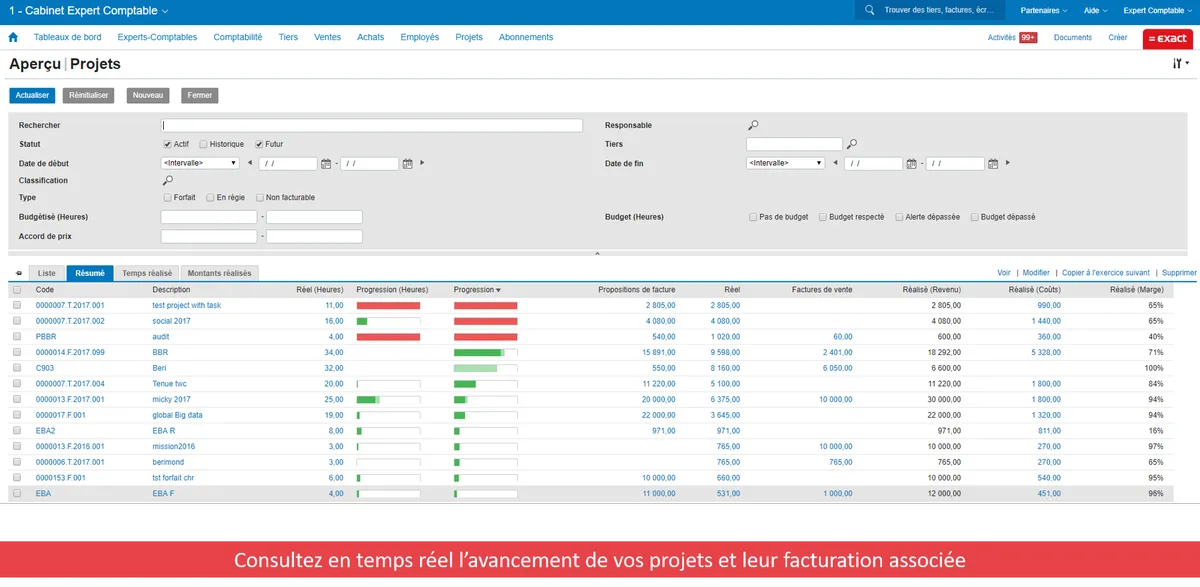Expand the Date de début Intervalle dropdown
The height and width of the screenshot is (587, 1200).
click(200, 163)
